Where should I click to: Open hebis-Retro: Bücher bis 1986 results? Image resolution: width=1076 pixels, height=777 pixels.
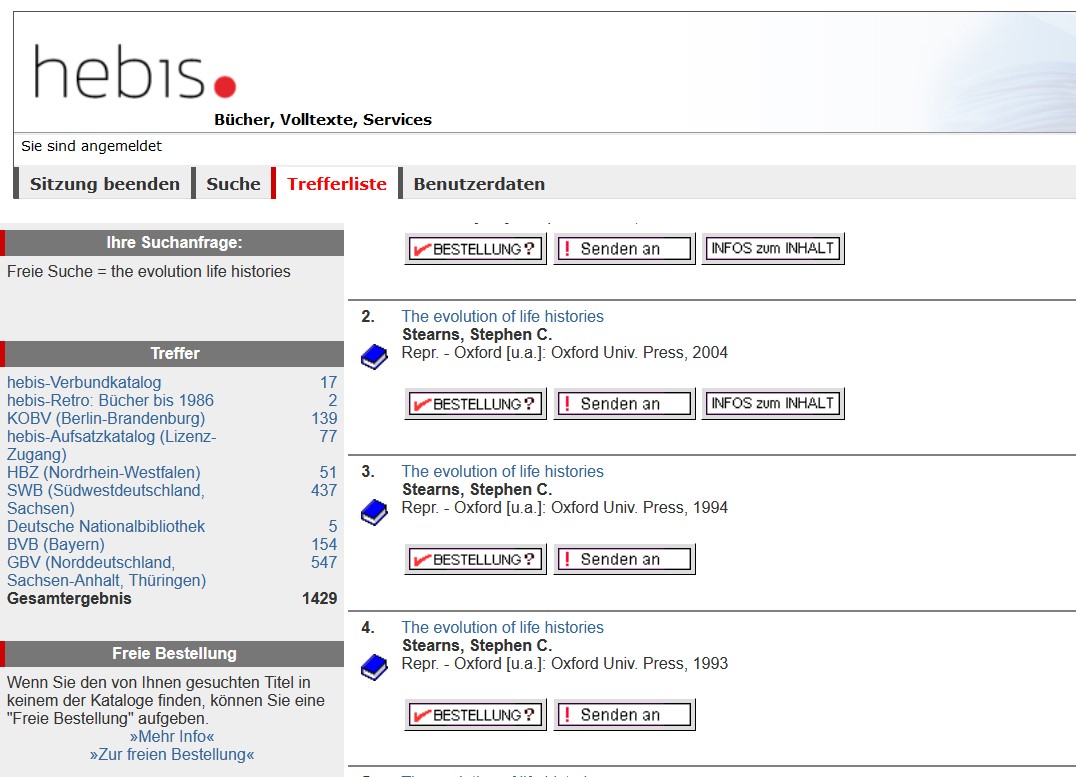110,400
